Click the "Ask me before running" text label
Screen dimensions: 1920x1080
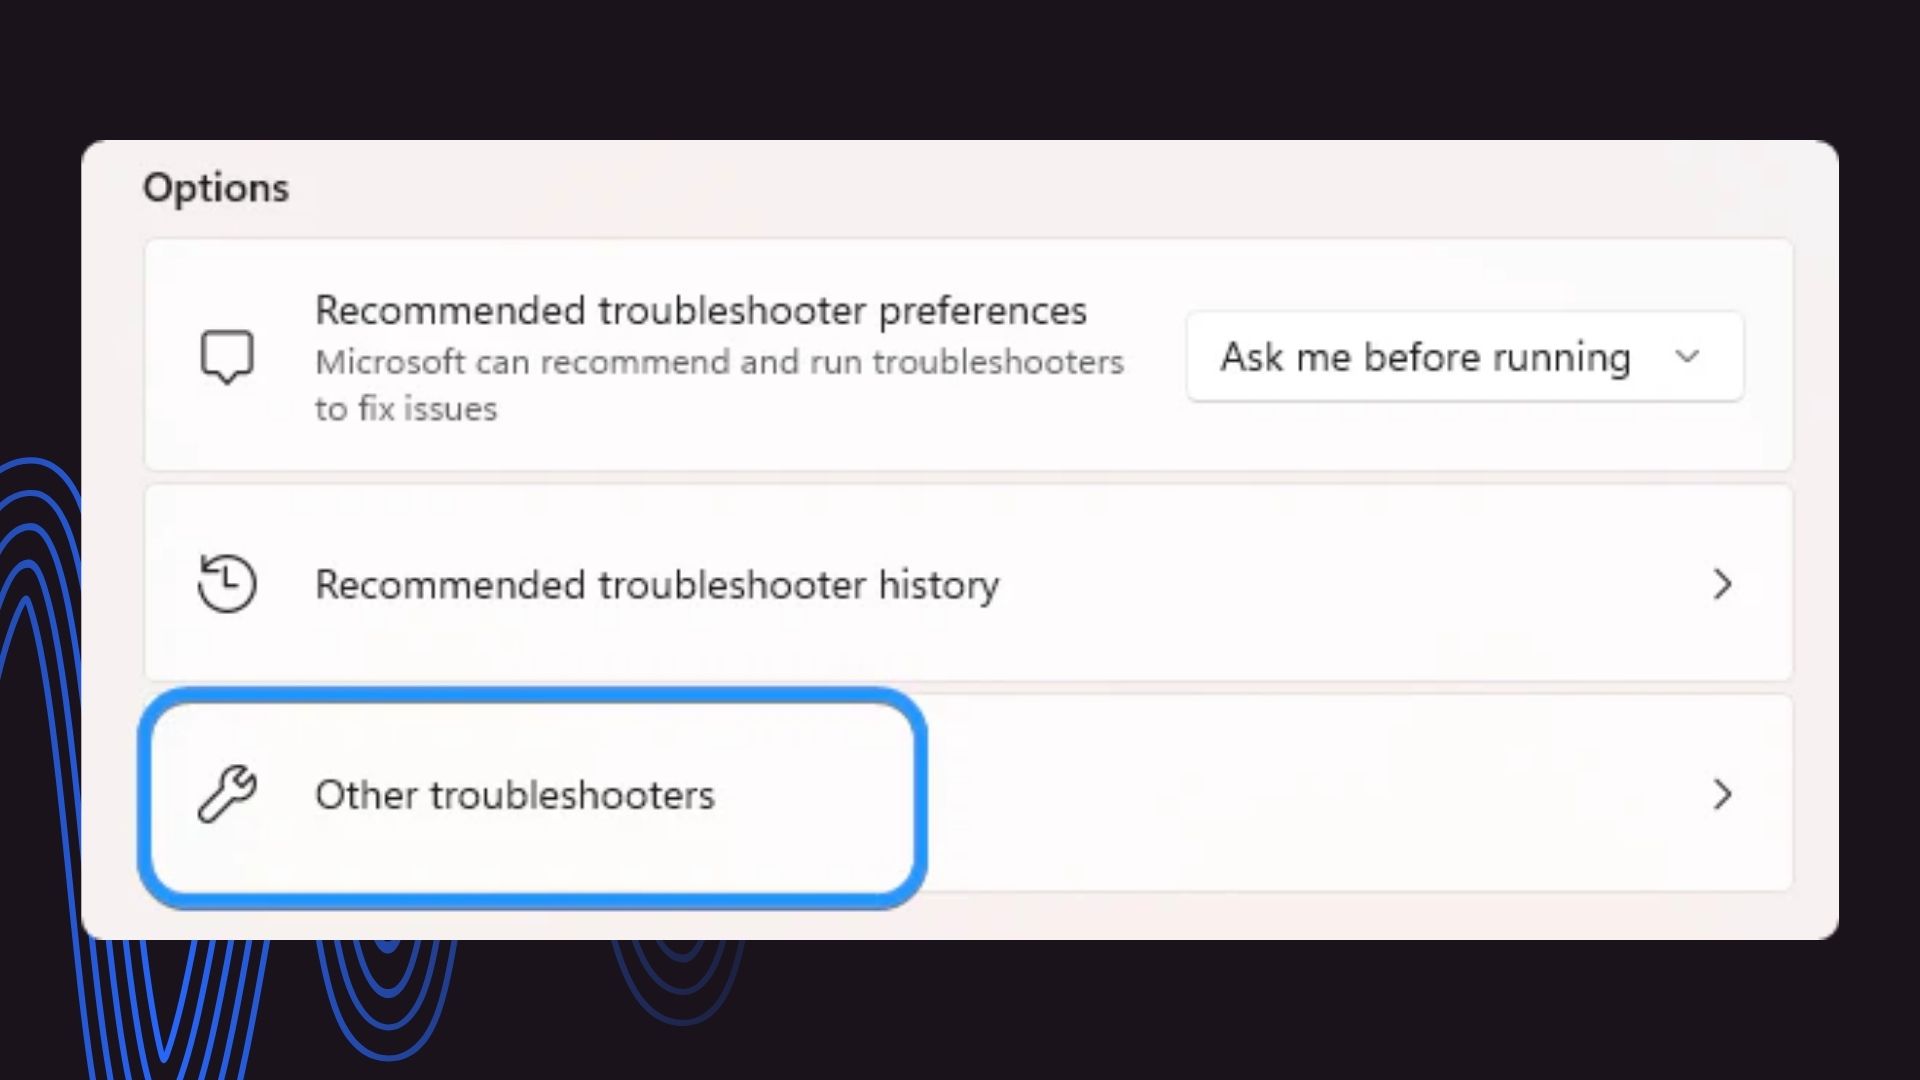pyautogui.click(x=1425, y=357)
